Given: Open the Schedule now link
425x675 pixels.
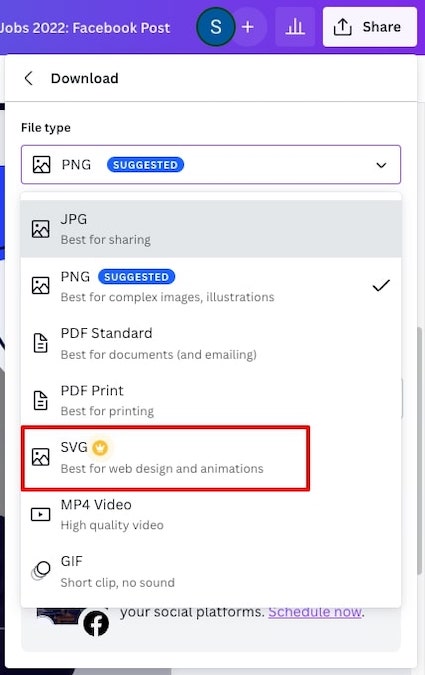Looking at the screenshot, I should (x=315, y=612).
